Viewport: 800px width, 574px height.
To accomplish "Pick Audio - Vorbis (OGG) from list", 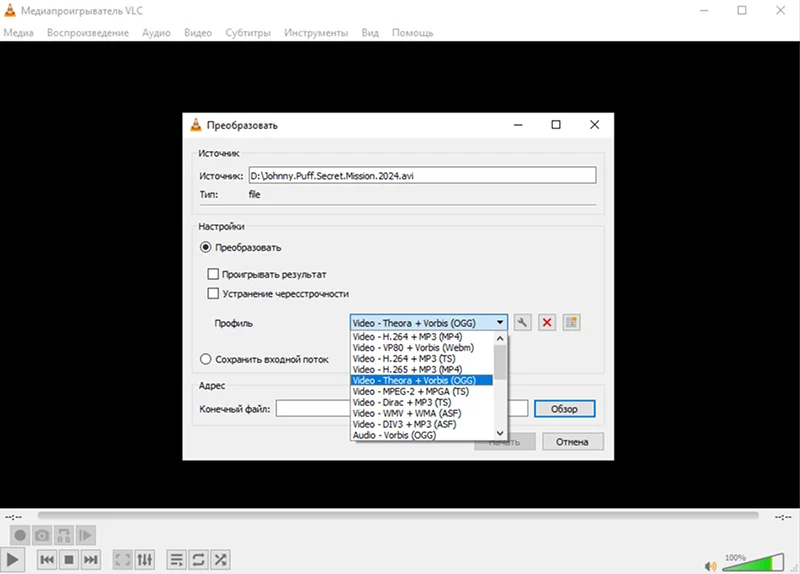I will click(x=394, y=435).
